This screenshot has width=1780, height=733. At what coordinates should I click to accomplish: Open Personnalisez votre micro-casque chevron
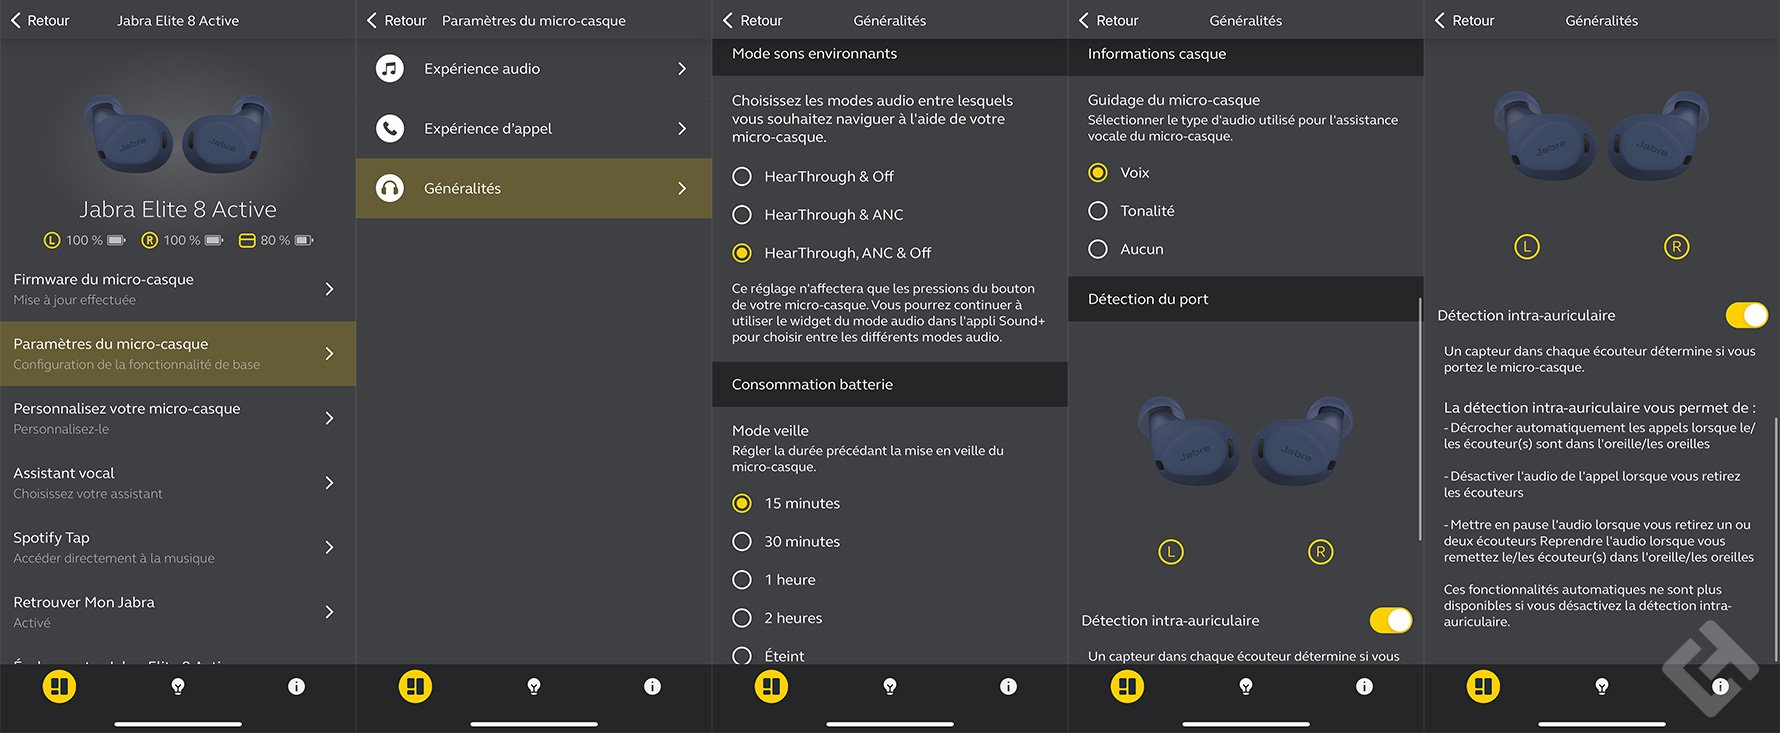[329, 418]
